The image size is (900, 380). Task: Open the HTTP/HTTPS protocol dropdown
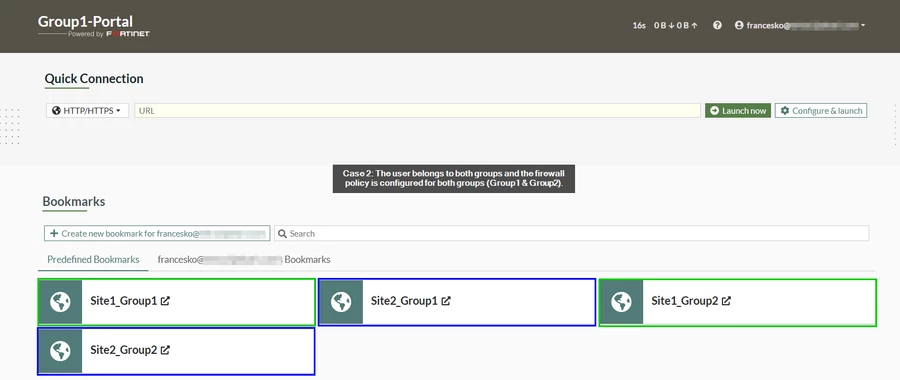87,111
